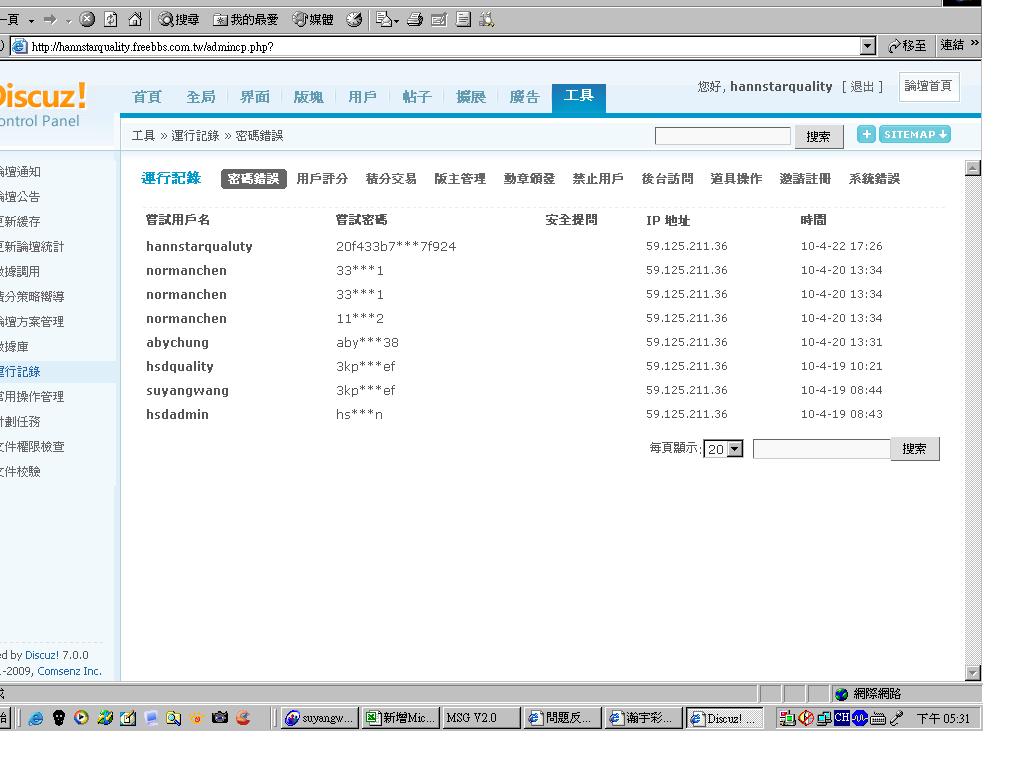Click the 論壇首頁 button
1024x768 pixels.
pyautogui.click(x=928, y=87)
